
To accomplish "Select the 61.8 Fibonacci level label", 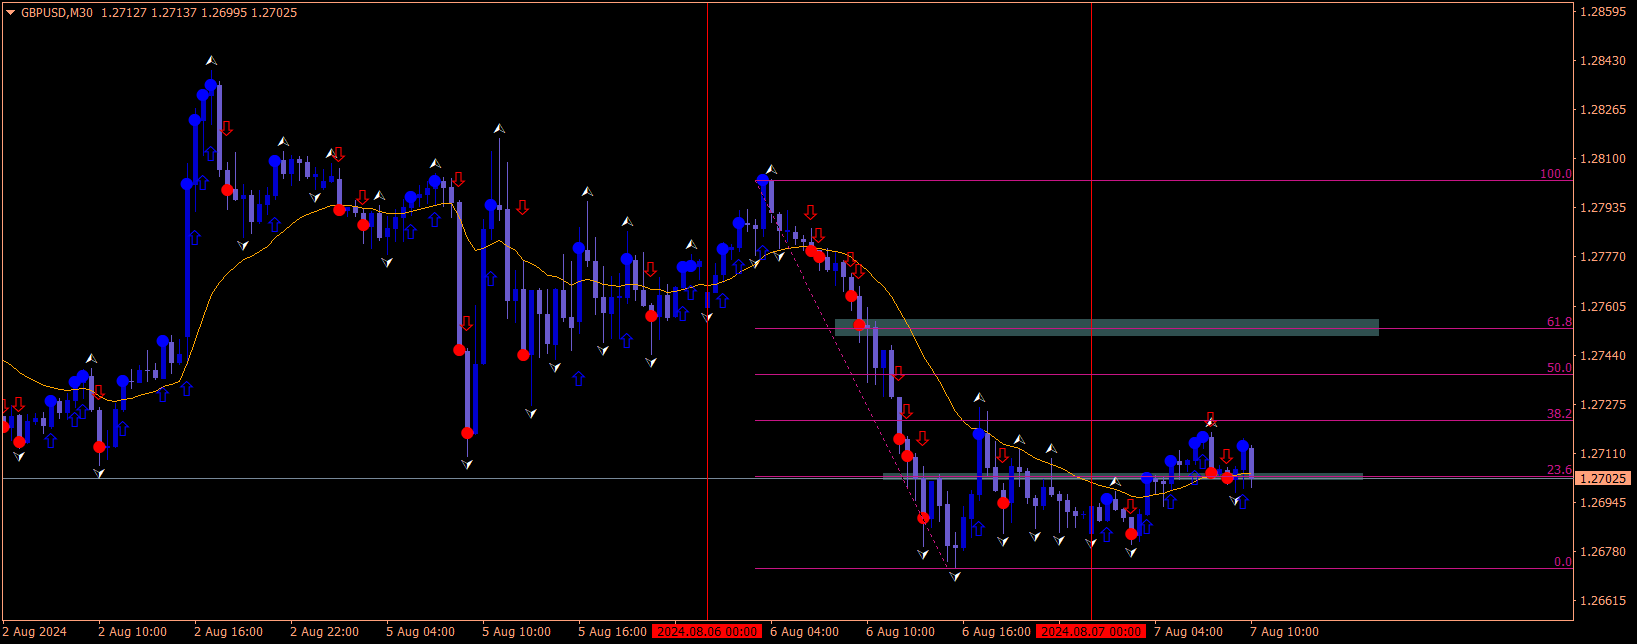I will pos(1559,322).
